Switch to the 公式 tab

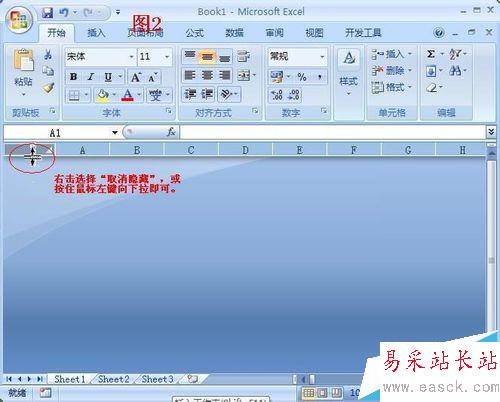click(195, 33)
